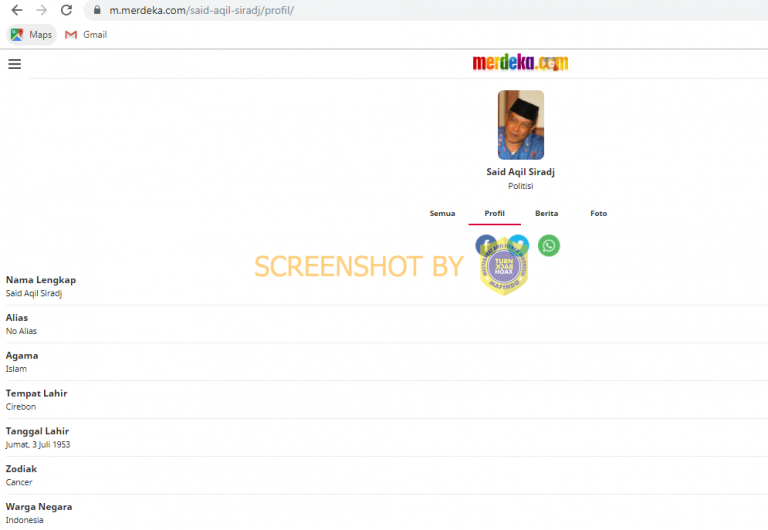The image size is (768, 530).
Task: Open the Said Aqil Siradj profile photo
Action: [521, 125]
